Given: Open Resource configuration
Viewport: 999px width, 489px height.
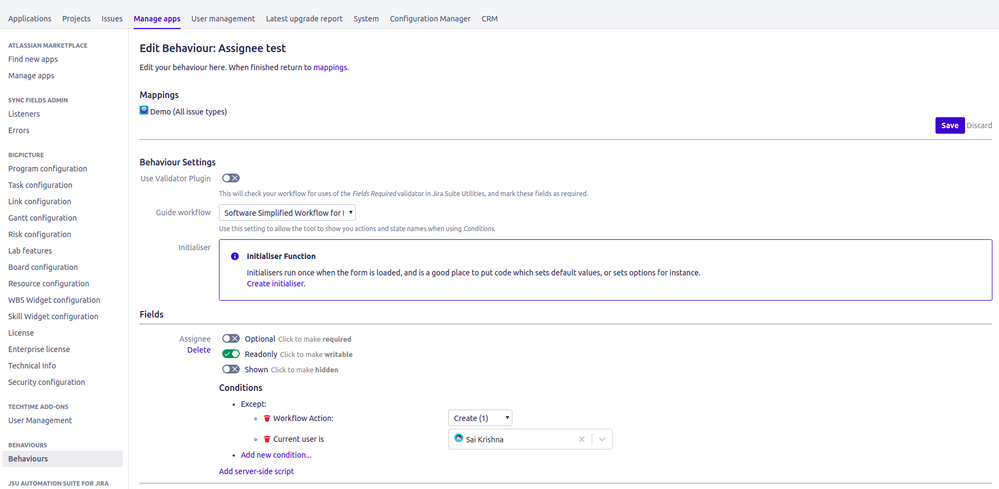Looking at the screenshot, I should point(49,284).
